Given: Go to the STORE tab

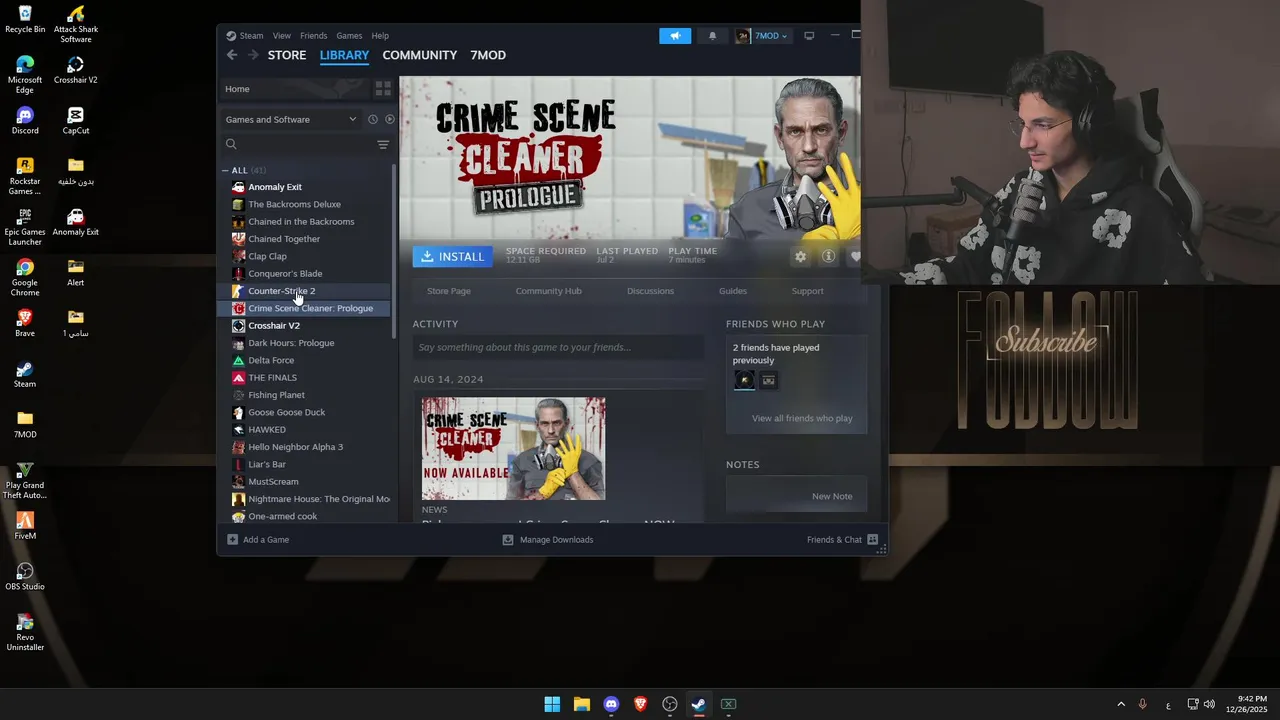Looking at the screenshot, I should 287,55.
